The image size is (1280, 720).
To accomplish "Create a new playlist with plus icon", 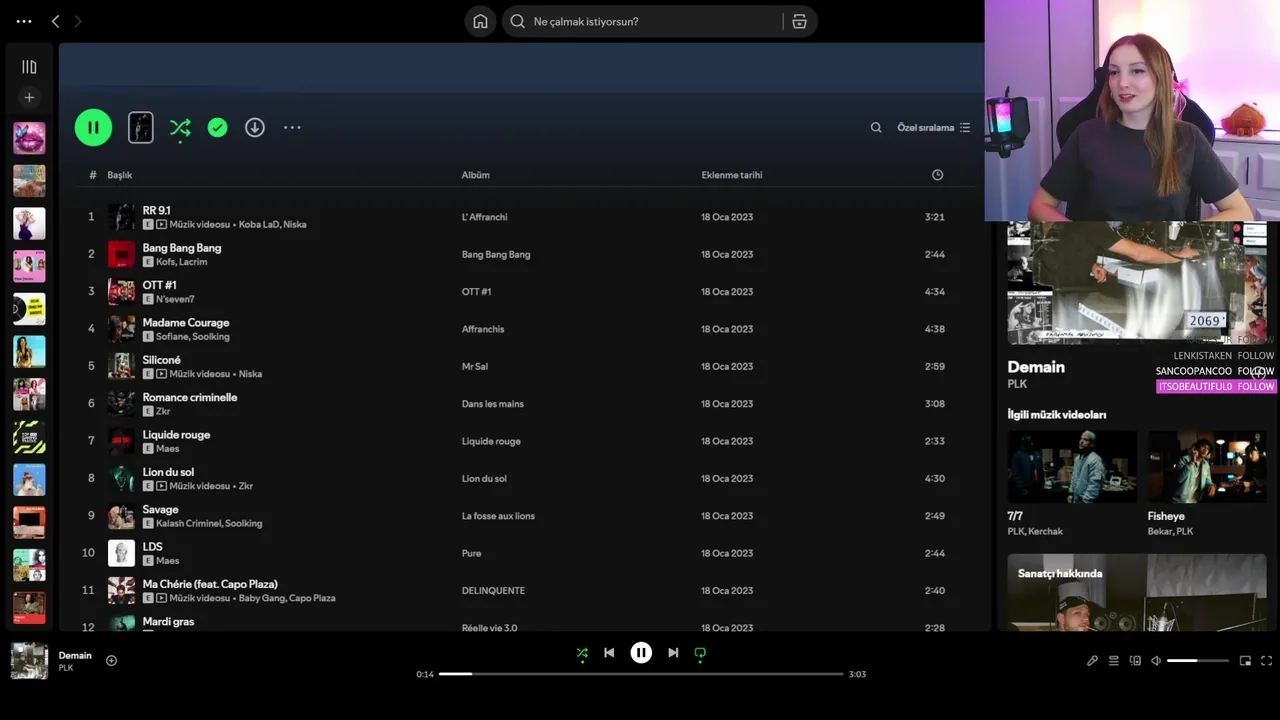I will (29, 97).
